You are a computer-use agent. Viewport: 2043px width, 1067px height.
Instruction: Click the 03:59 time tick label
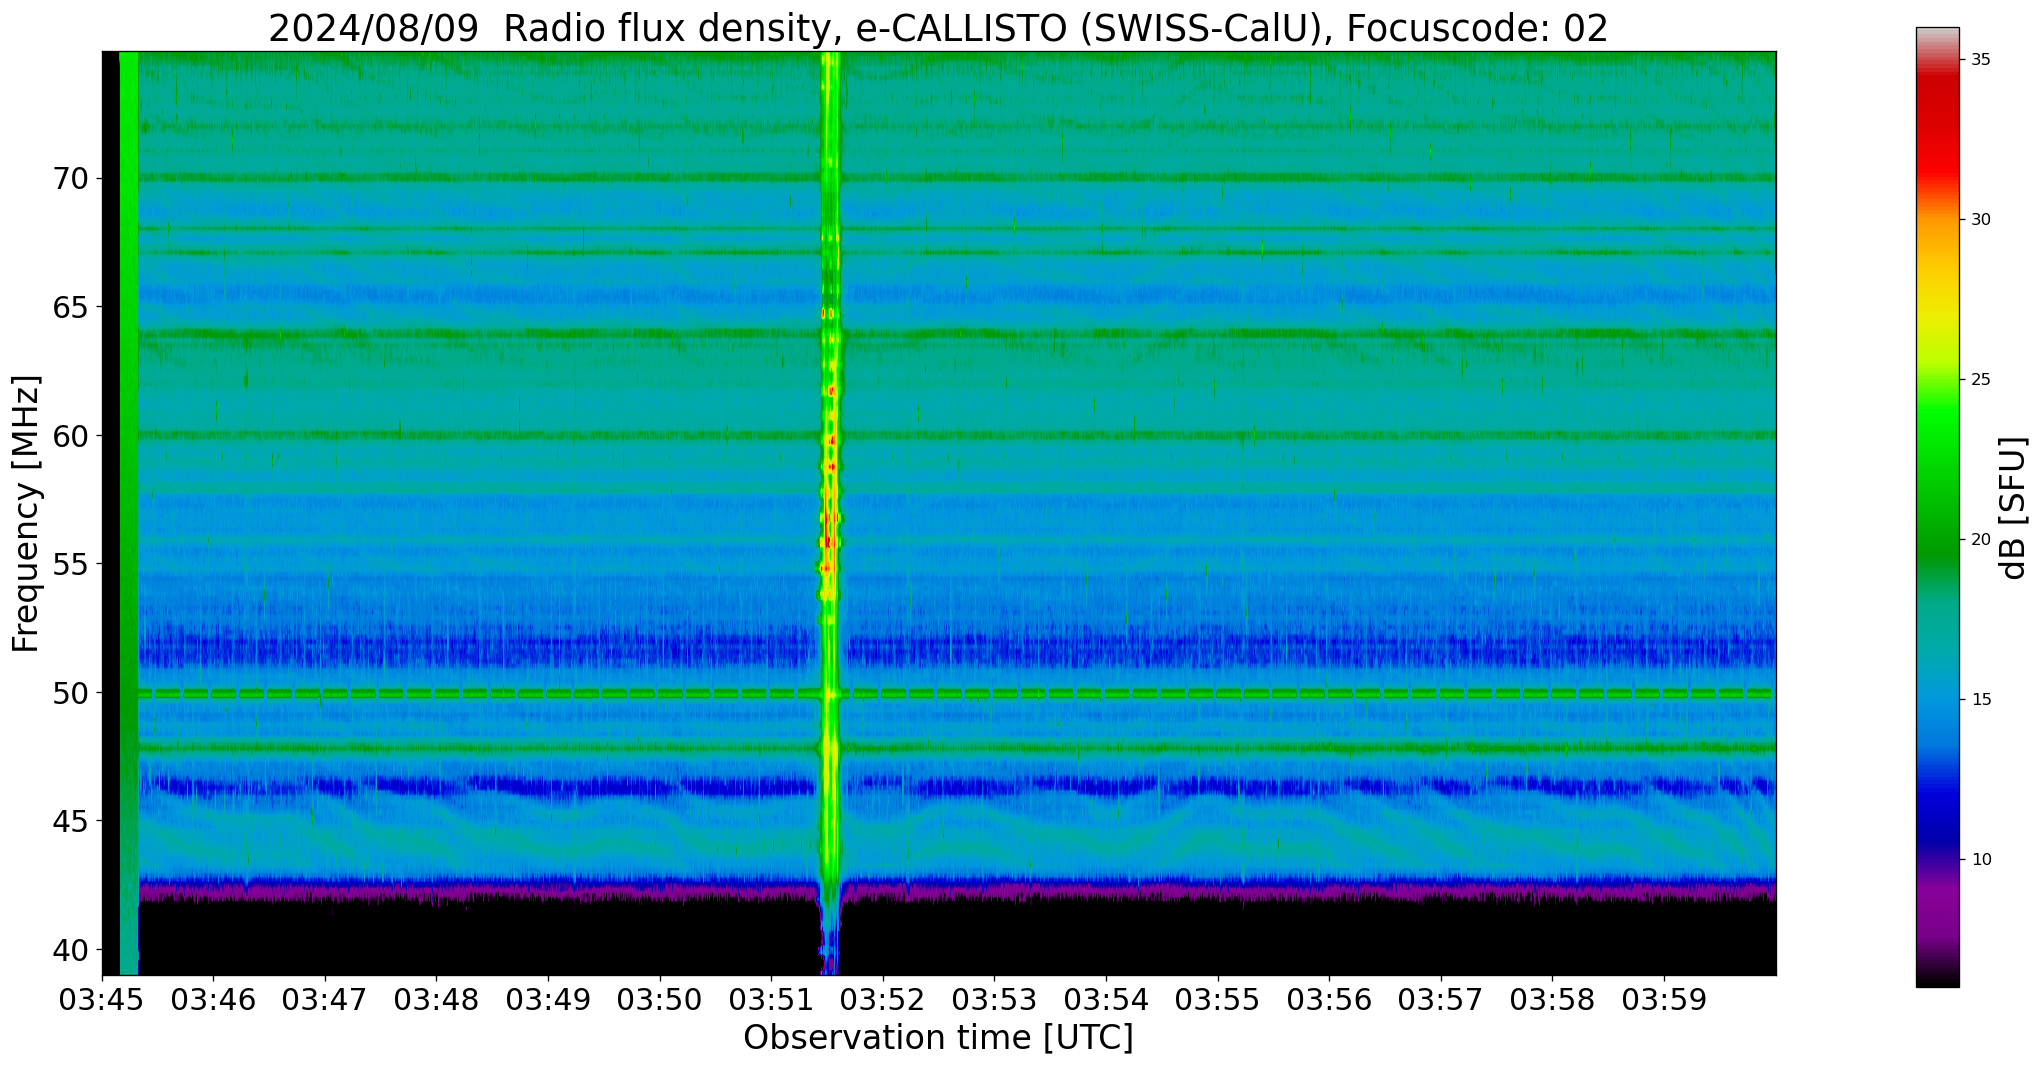(x=1664, y=999)
